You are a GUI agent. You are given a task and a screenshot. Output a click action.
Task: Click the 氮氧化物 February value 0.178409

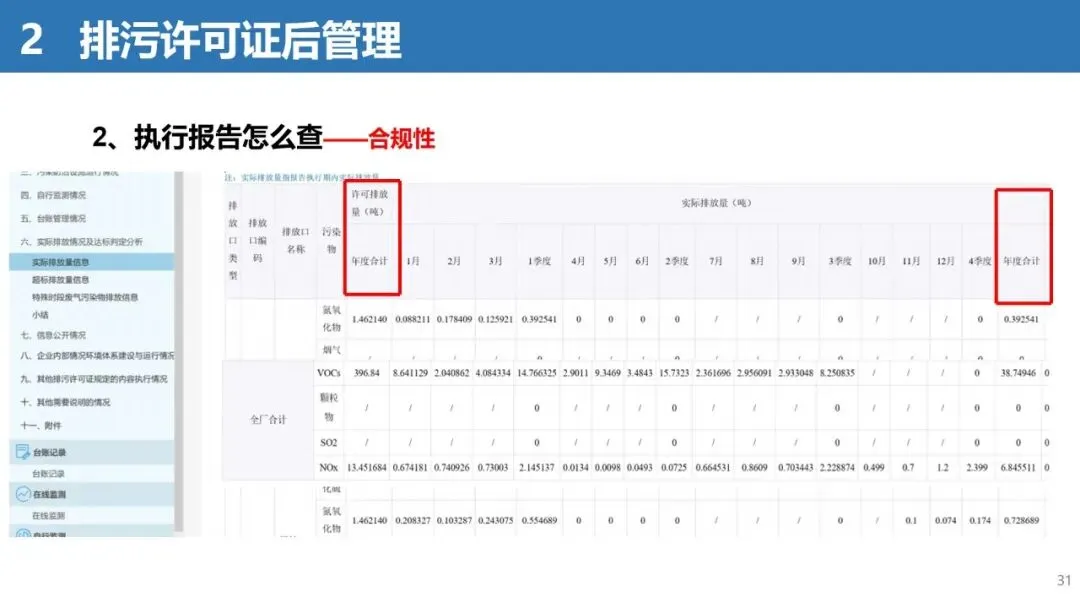click(x=454, y=319)
